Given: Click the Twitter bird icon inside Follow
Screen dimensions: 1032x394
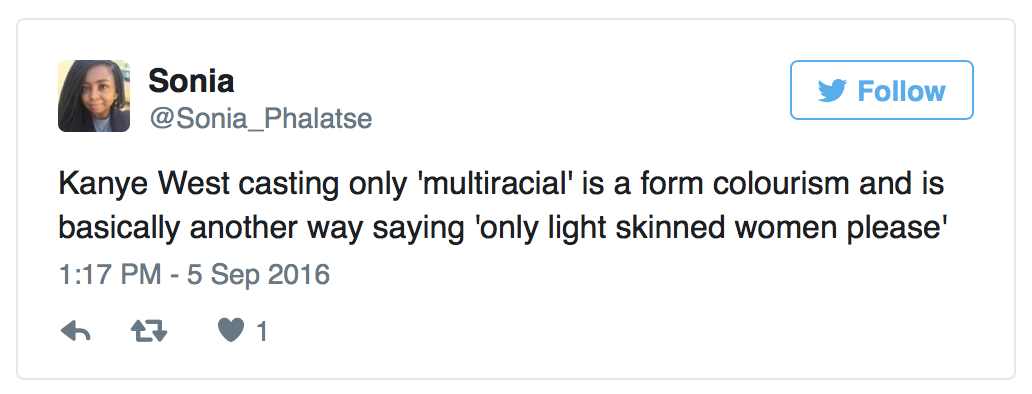Looking at the screenshot, I should coord(832,91).
